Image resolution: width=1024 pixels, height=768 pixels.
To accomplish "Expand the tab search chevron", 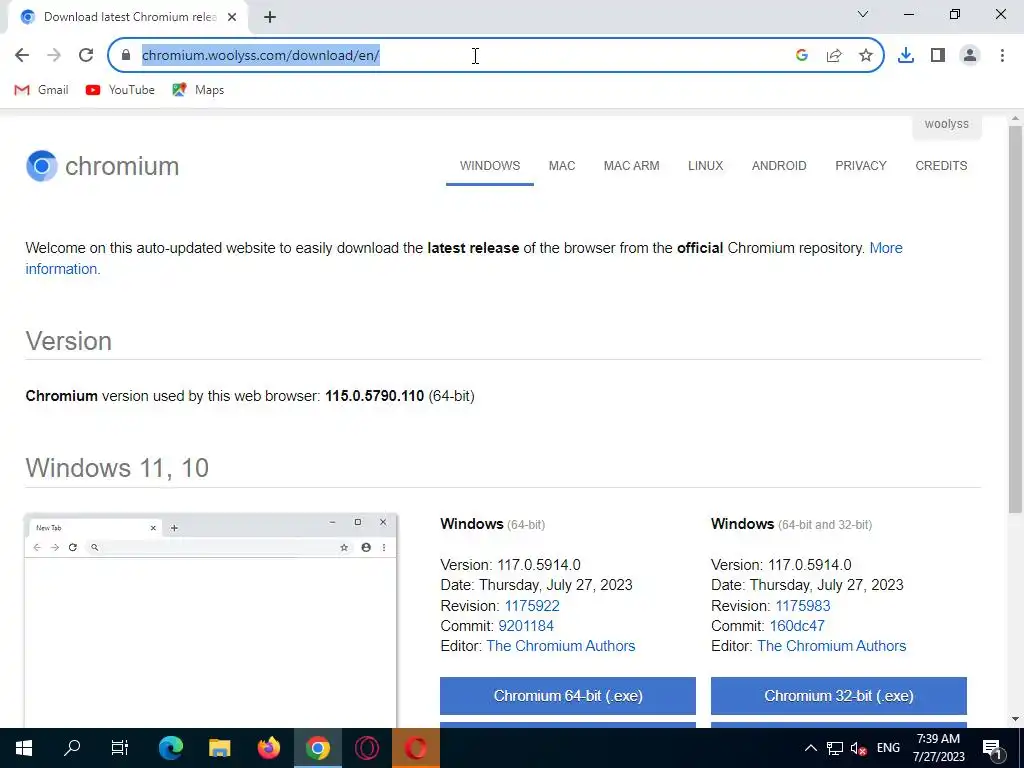I will coord(863,14).
